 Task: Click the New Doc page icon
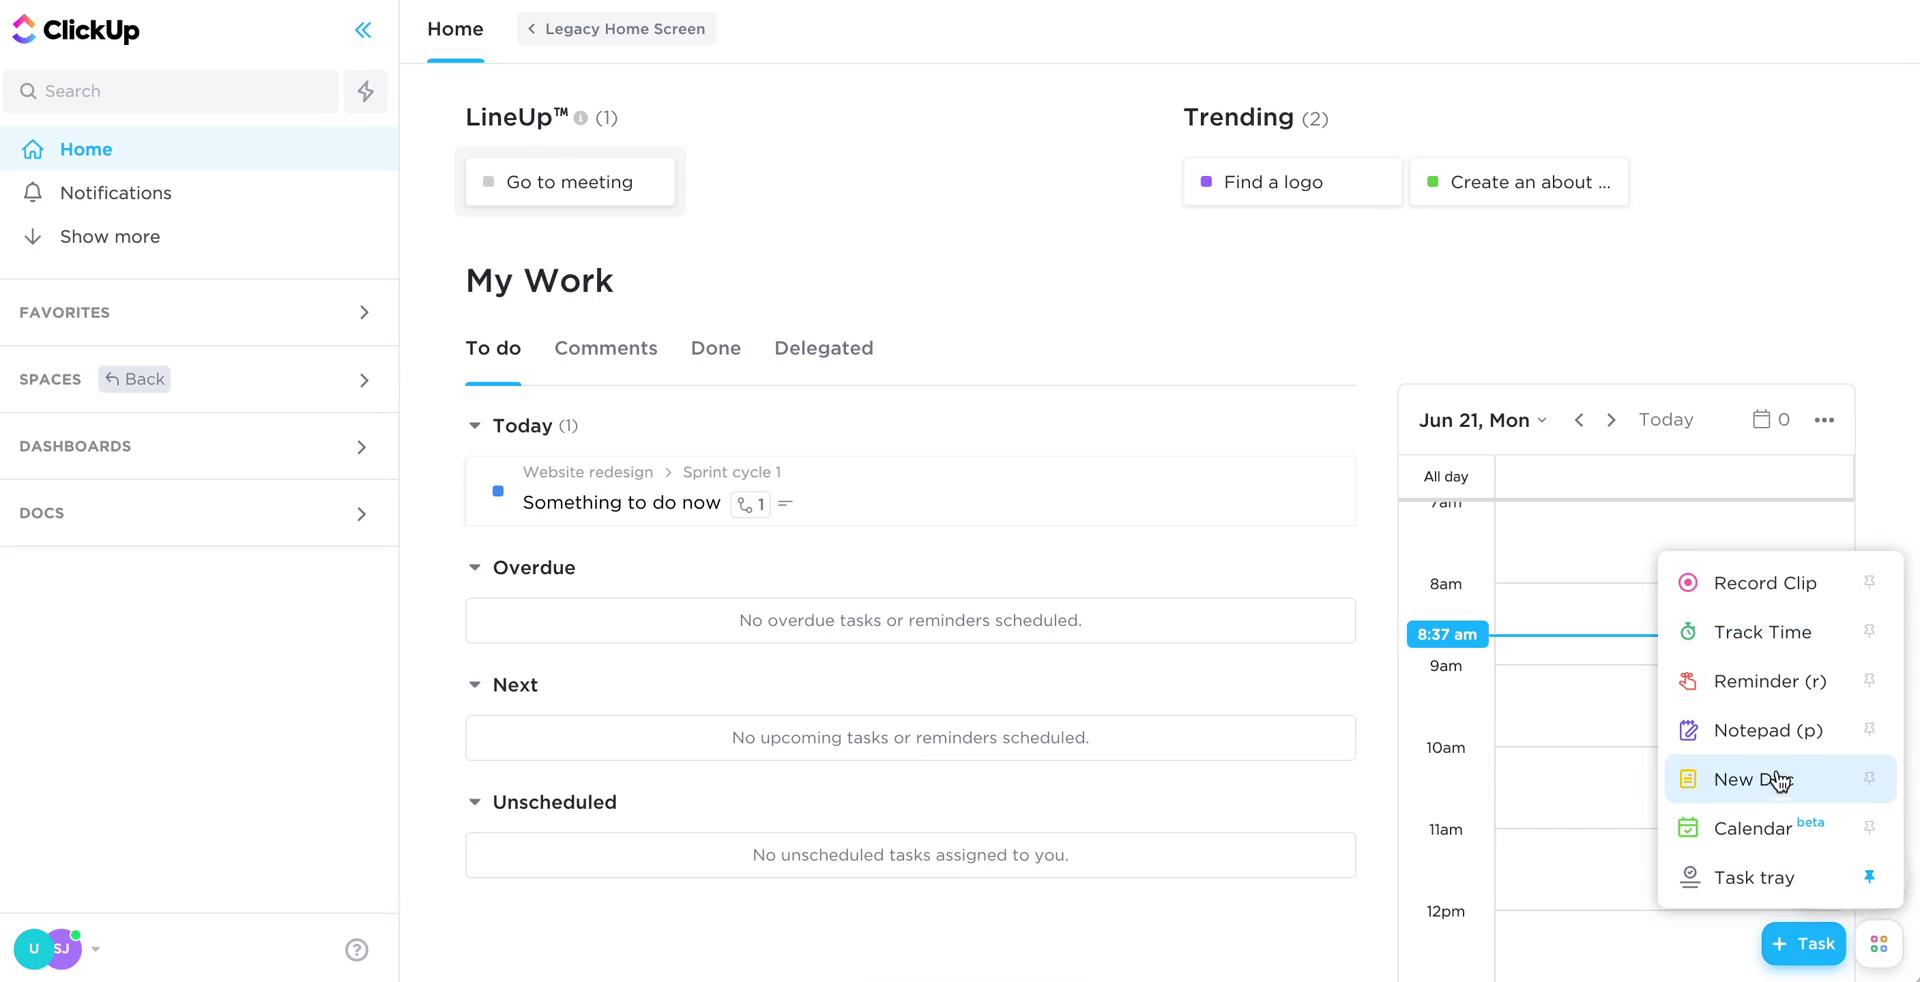click(1688, 779)
